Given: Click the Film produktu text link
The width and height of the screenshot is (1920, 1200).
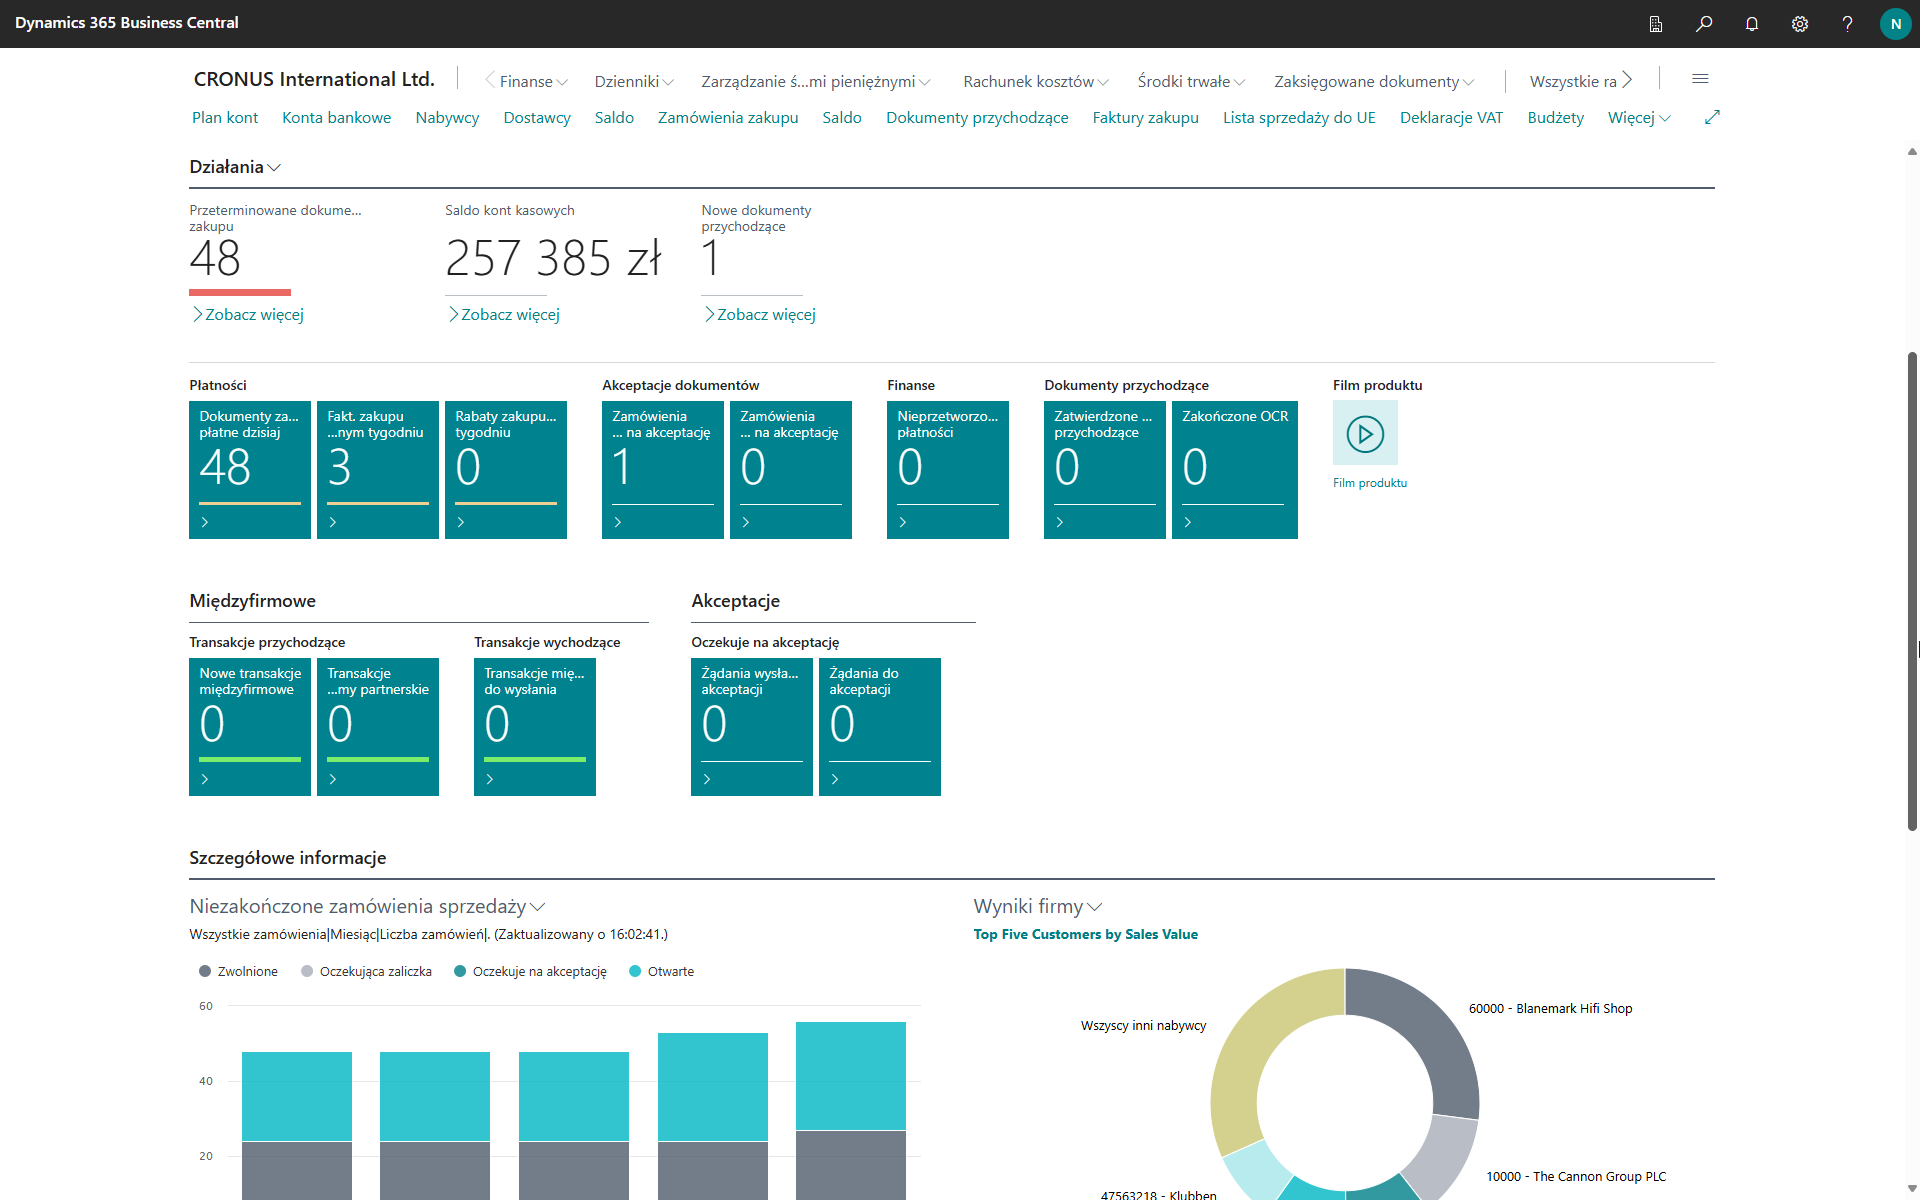Looking at the screenshot, I should pyautogui.click(x=1369, y=483).
